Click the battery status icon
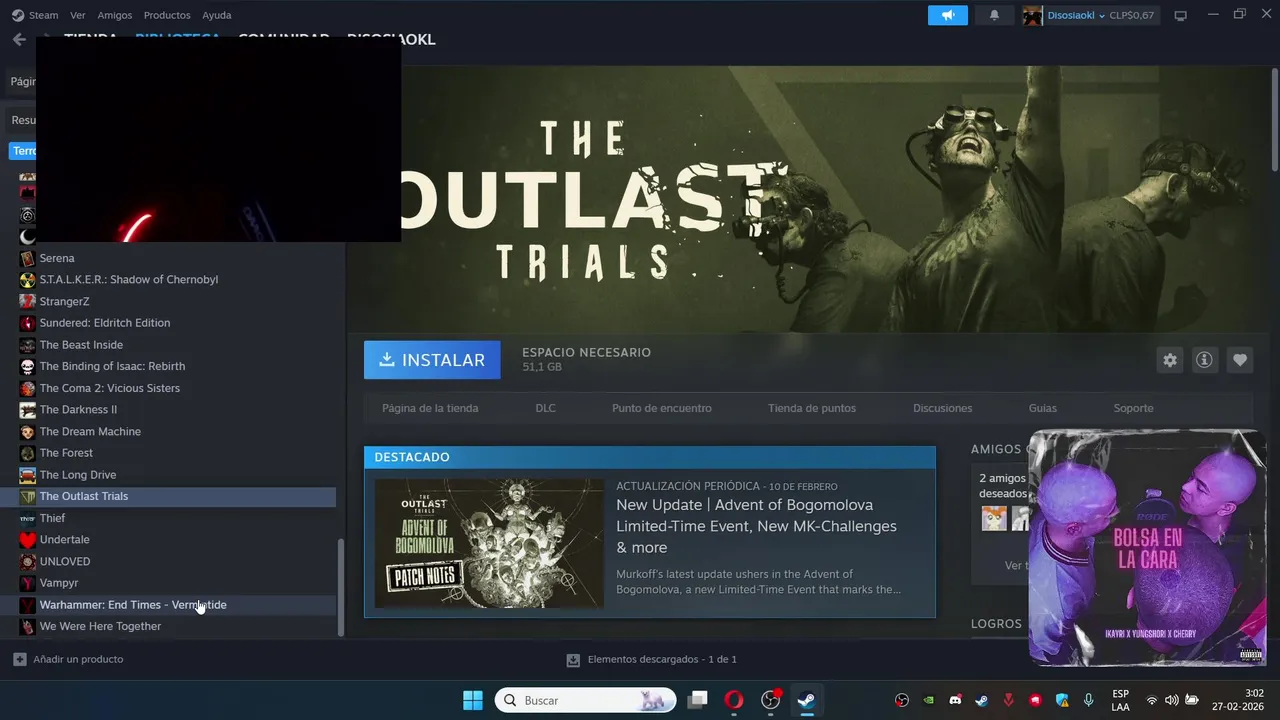This screenshot has height=720, width=1280. 1192,700
